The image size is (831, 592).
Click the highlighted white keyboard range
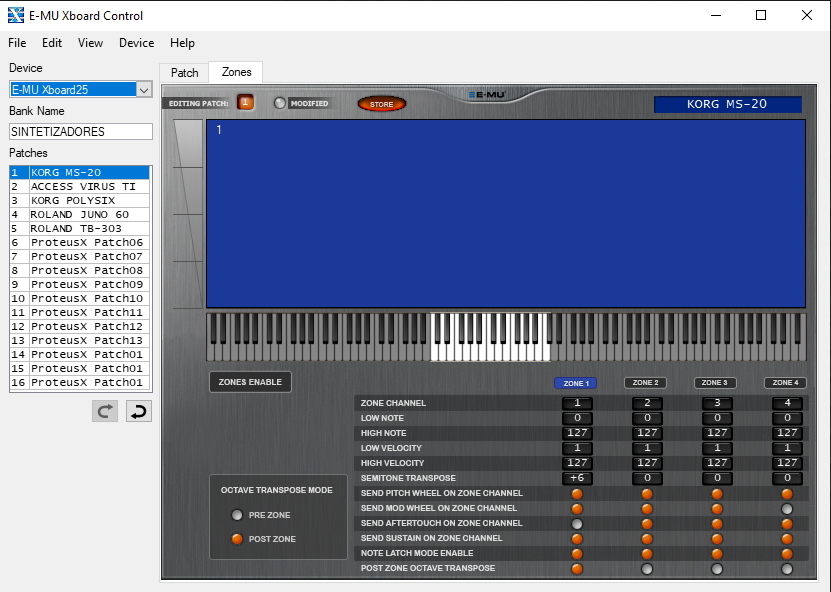(x=490, y=337)
